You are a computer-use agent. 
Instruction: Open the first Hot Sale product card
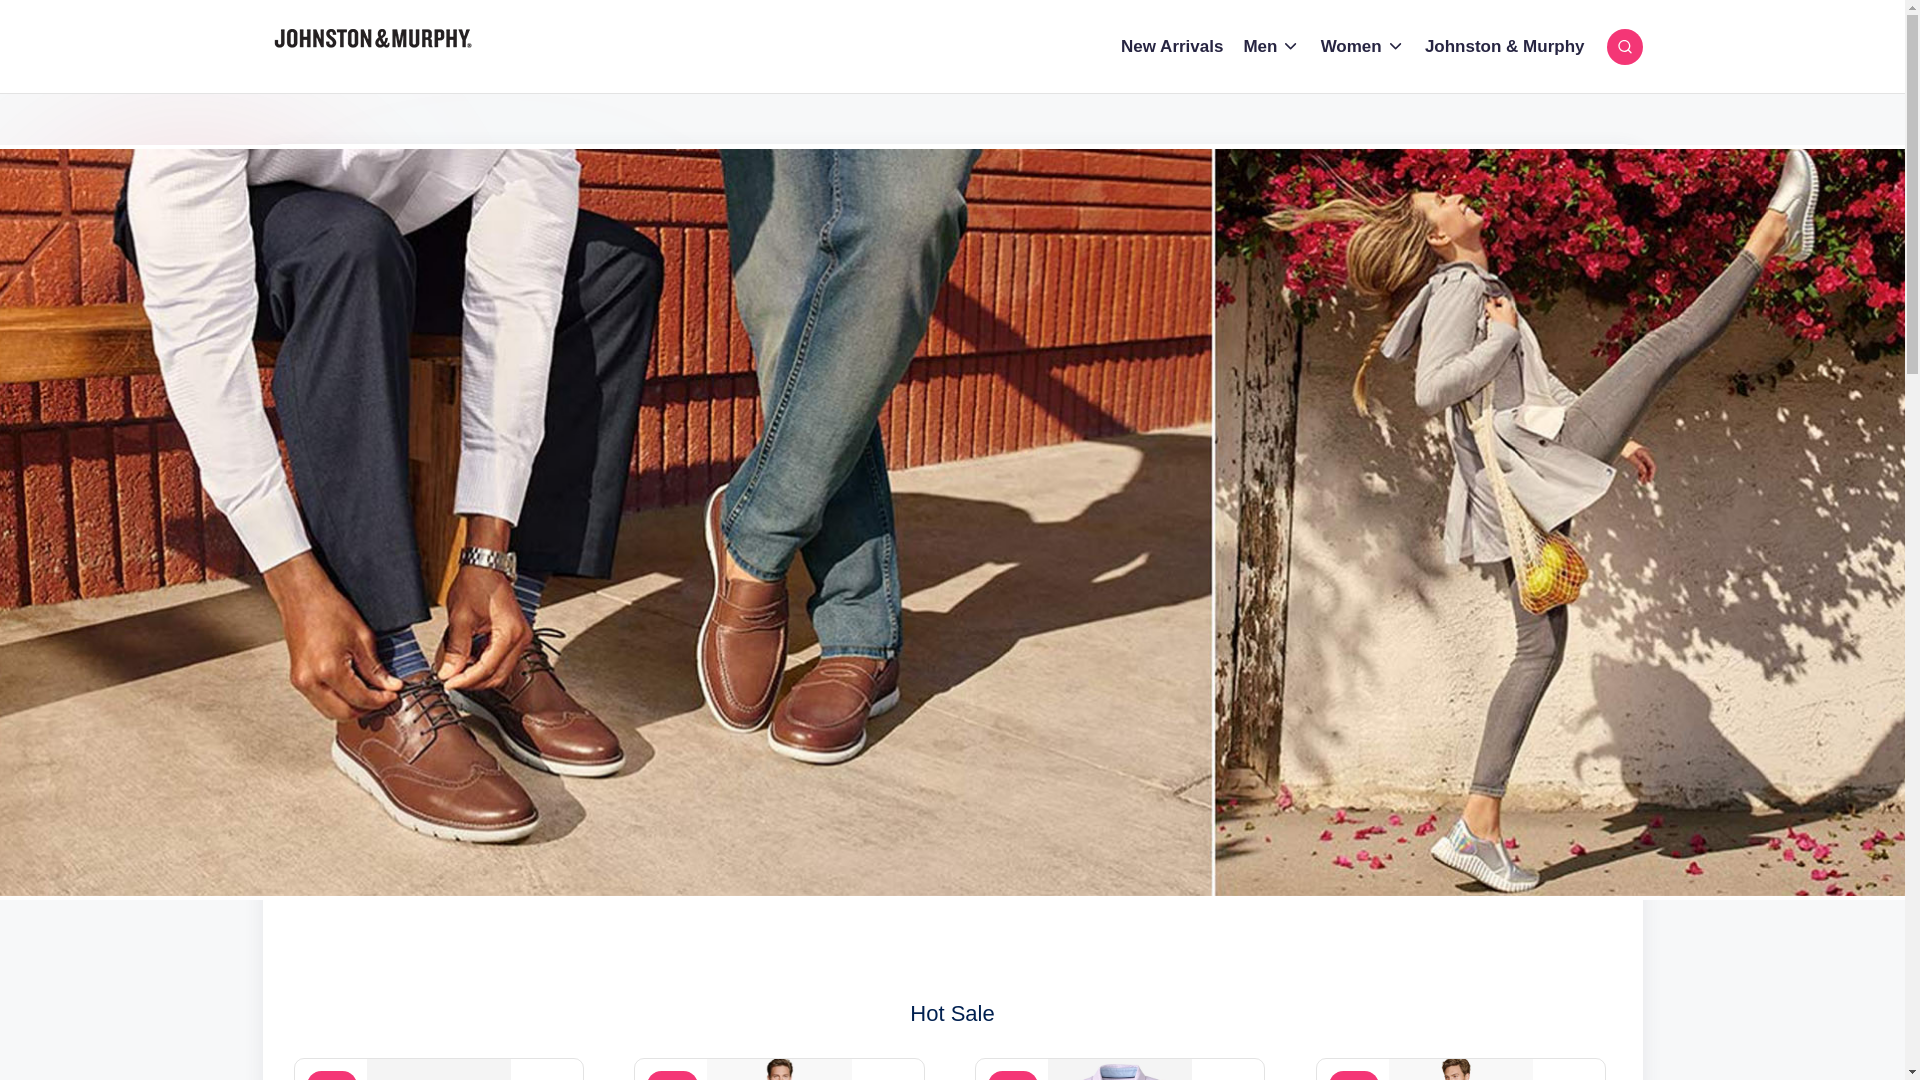tap(439, 1070)
